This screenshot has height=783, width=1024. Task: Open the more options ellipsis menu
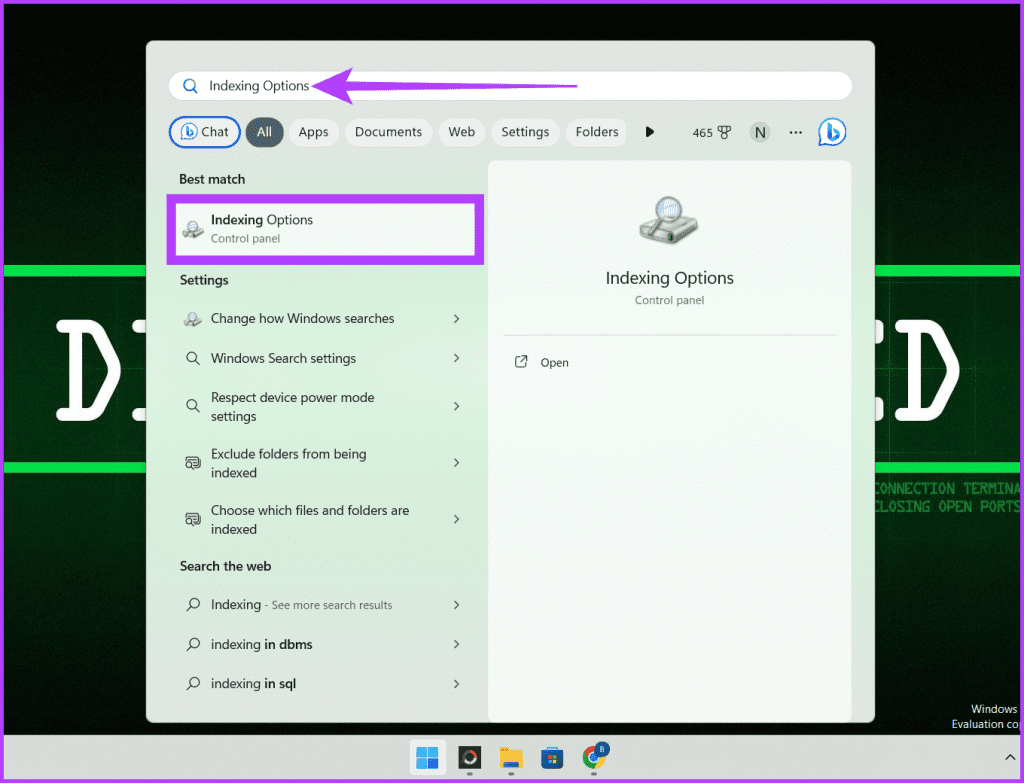795,132
